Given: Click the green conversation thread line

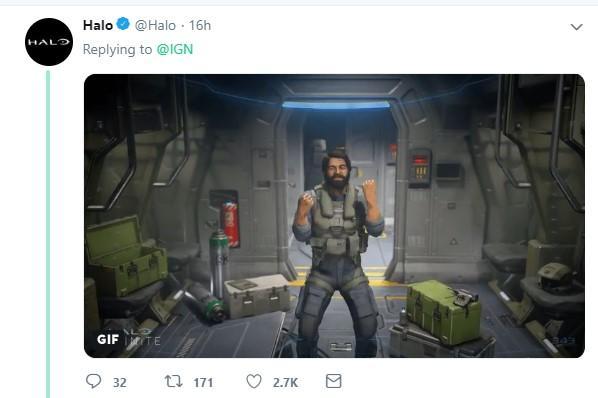Looking at the screenshot, I should (x=48, y=234).
